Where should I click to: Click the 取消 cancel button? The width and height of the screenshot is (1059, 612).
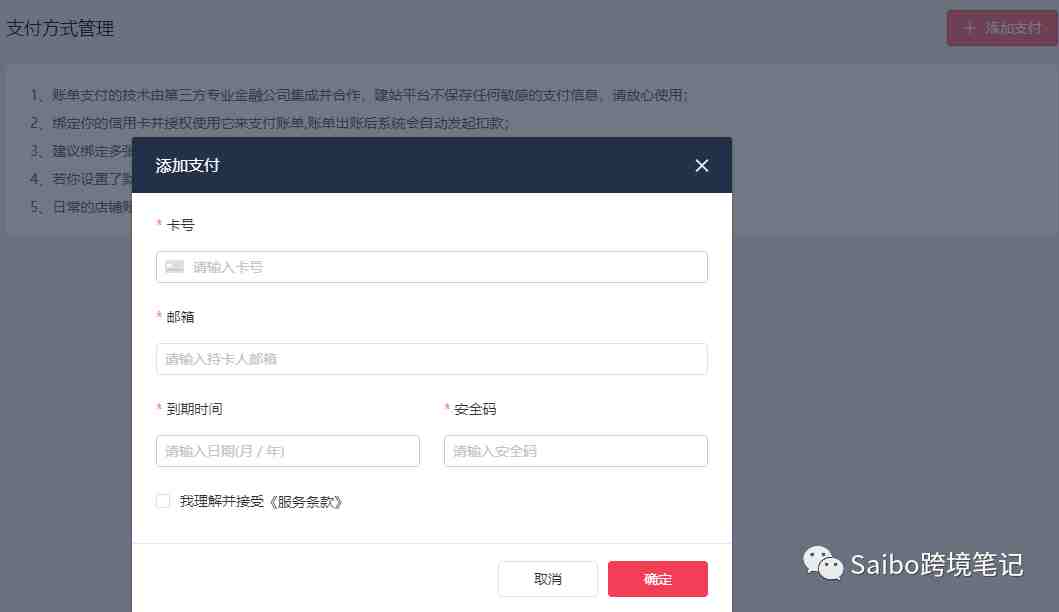click(548, 579)
